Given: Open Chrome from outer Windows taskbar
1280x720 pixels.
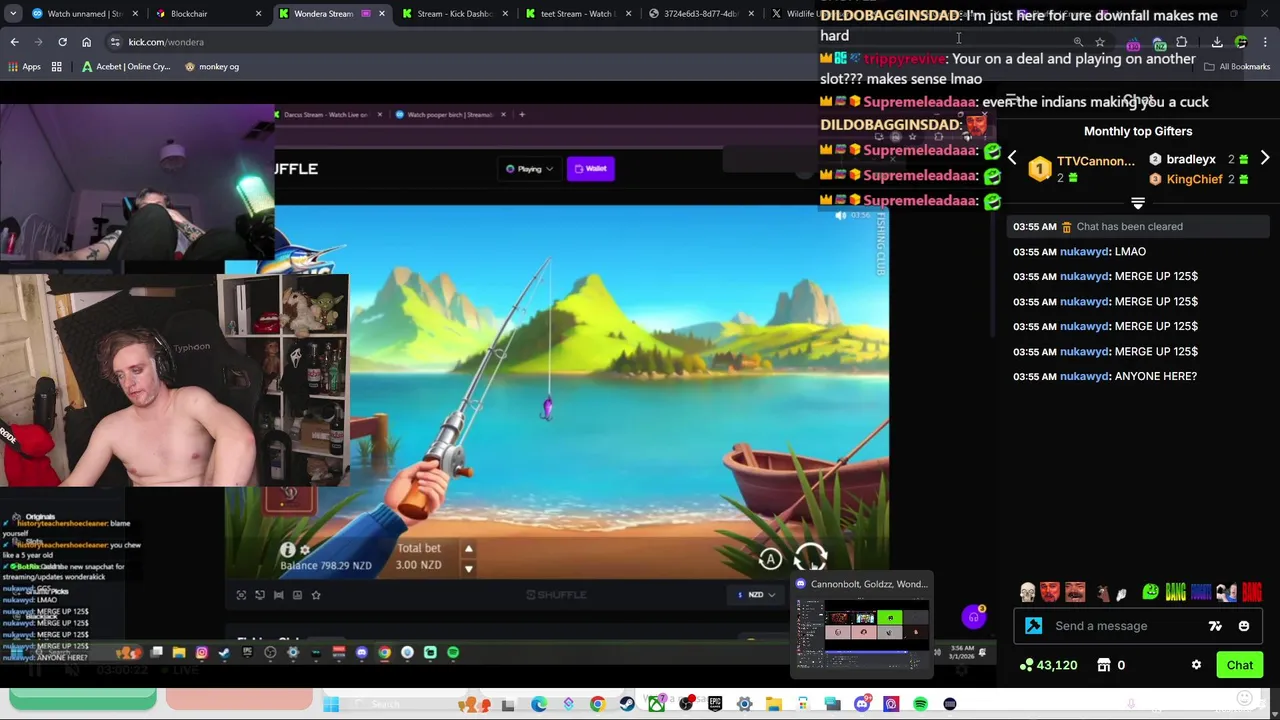Looking at the screenshot, I should point(597,704).
